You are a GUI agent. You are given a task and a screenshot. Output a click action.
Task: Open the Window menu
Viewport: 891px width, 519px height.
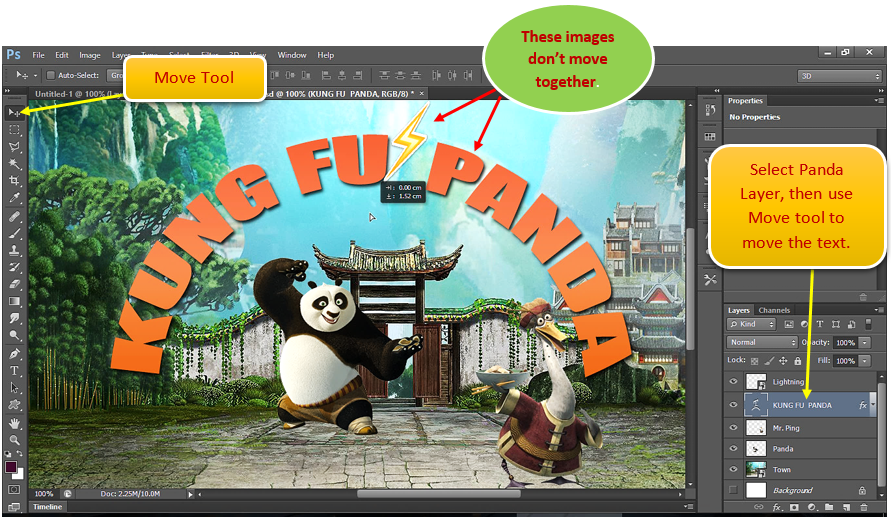point(292,55)
